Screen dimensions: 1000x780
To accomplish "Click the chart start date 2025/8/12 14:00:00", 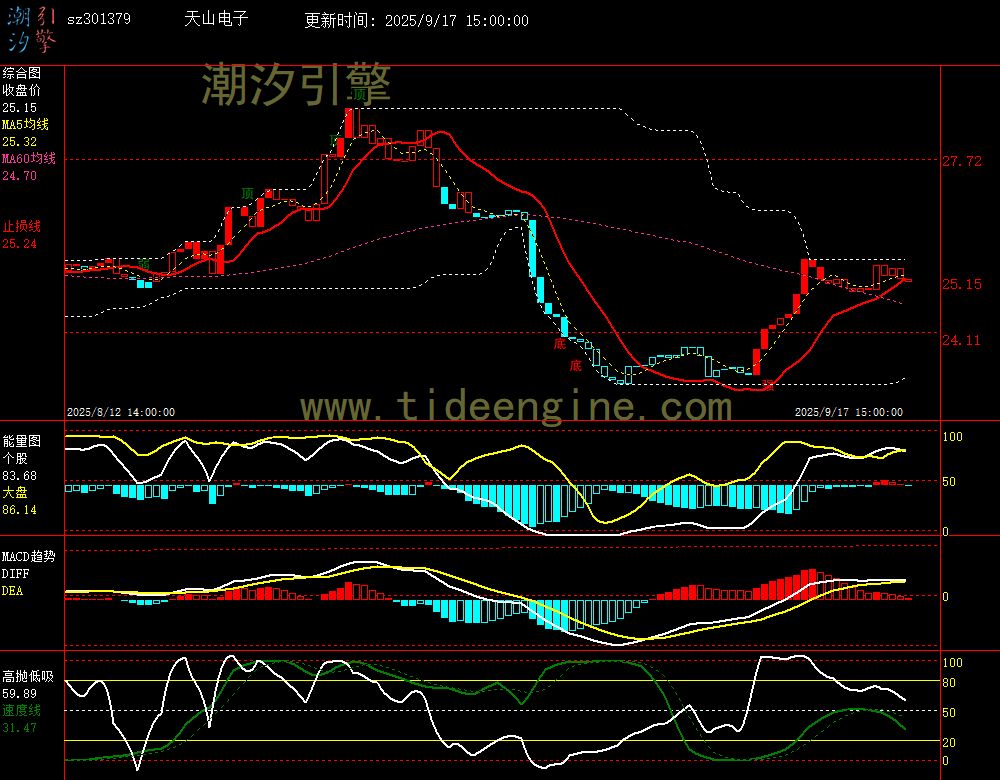I will coord(121,413).
